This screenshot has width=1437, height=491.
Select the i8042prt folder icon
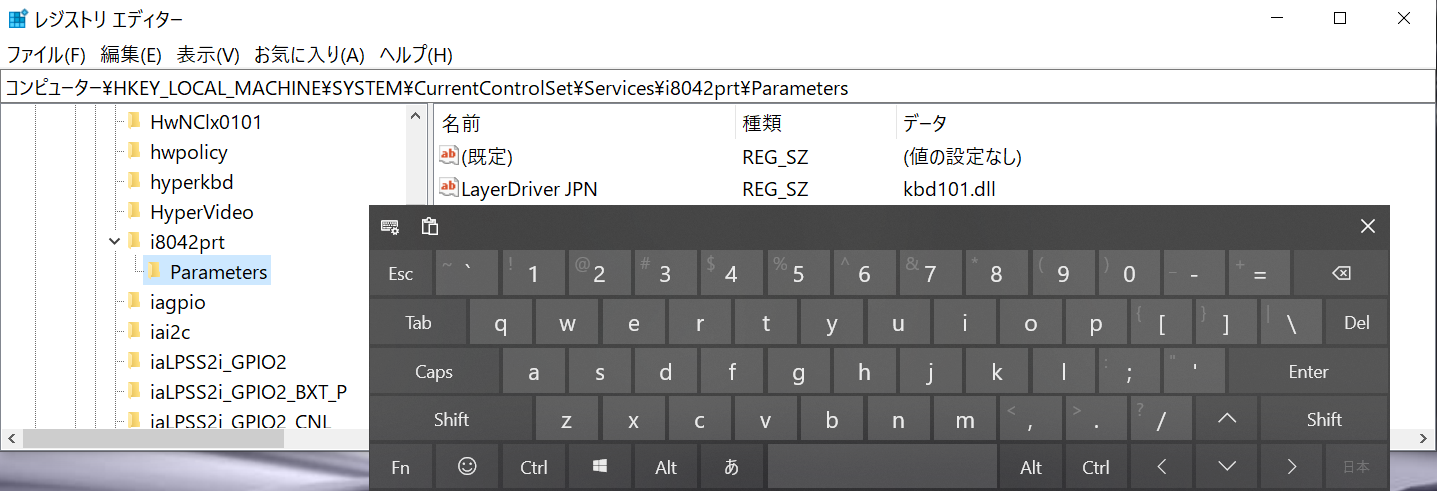(x=133, y=241)
